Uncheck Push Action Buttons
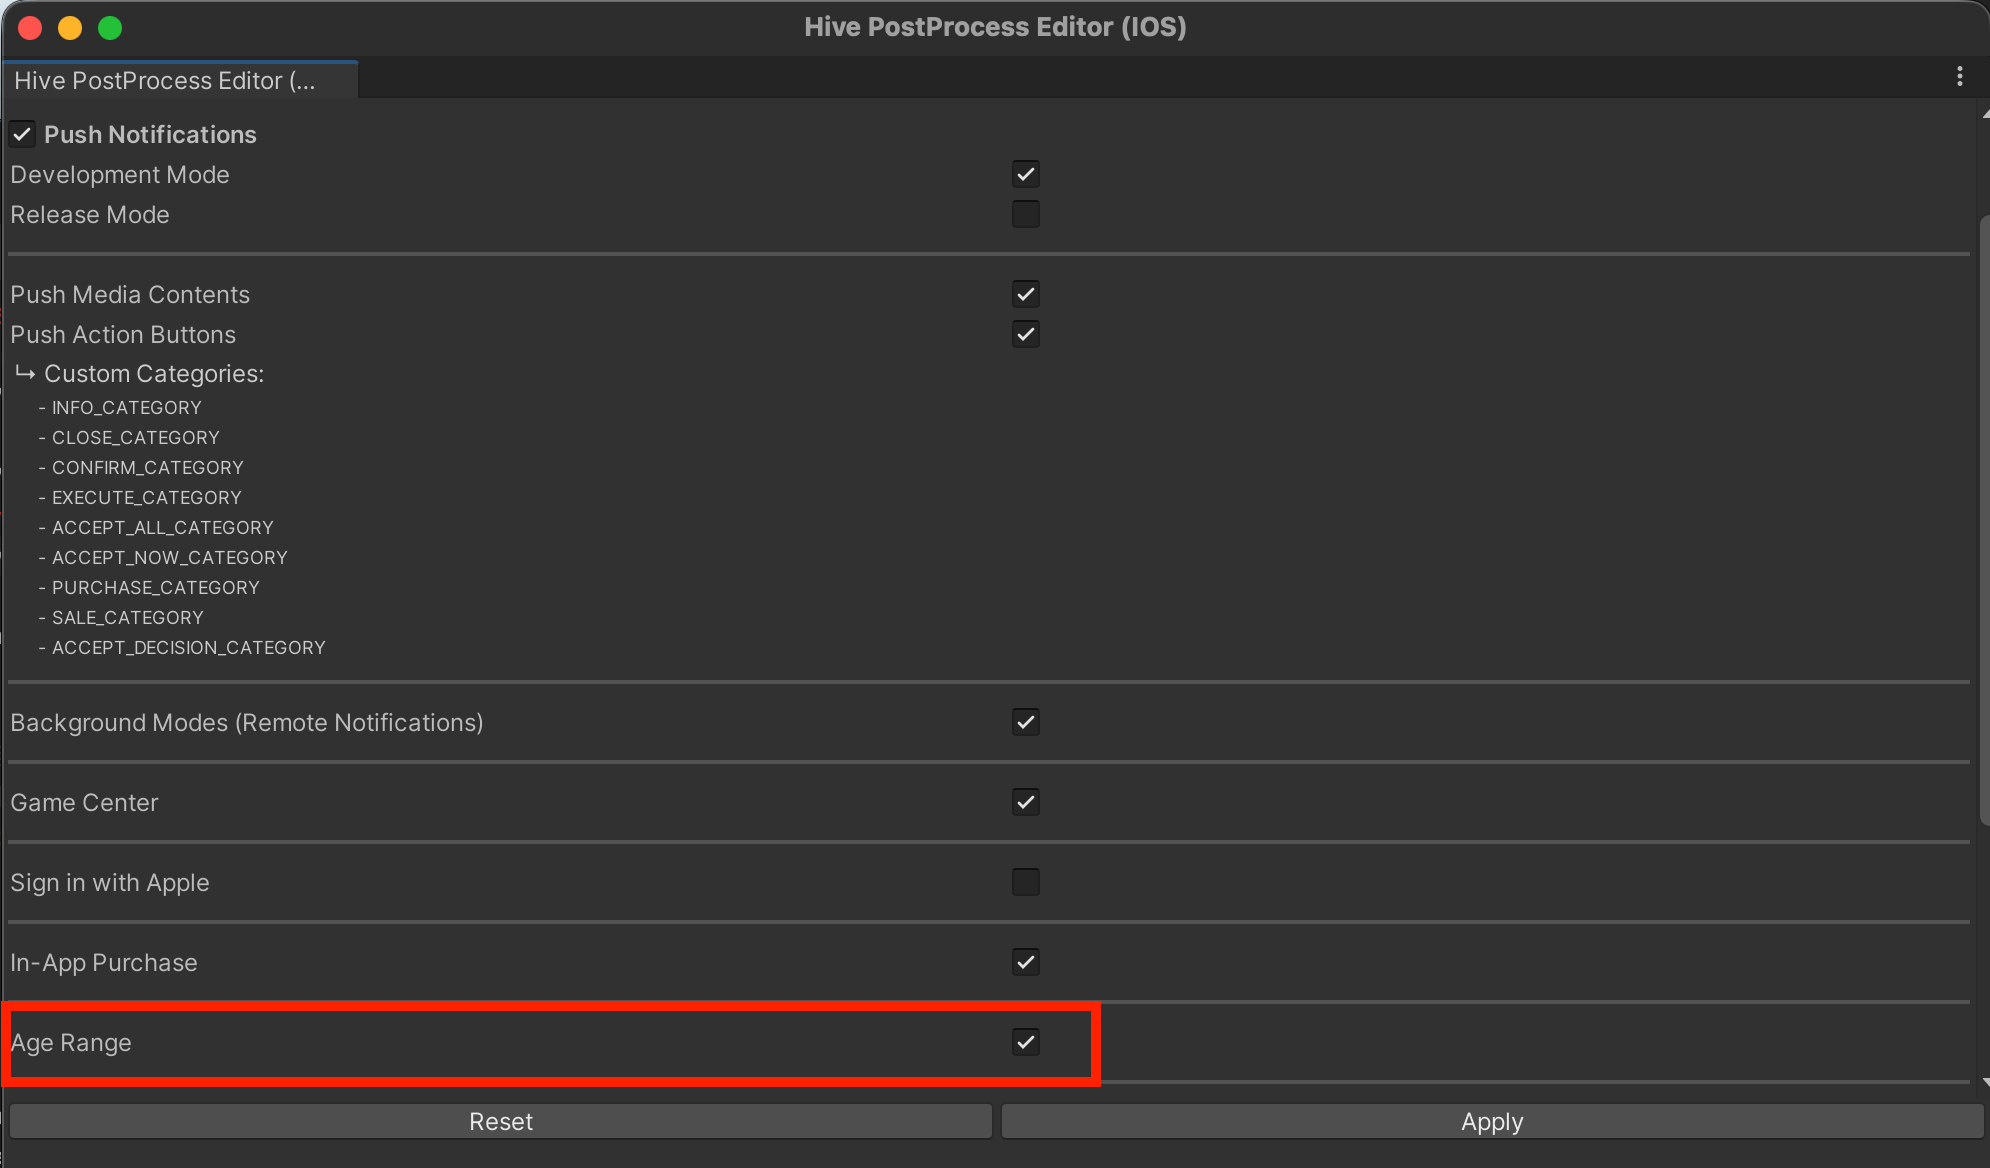Screen dimensions: 1990x1168 [1025, 334]
